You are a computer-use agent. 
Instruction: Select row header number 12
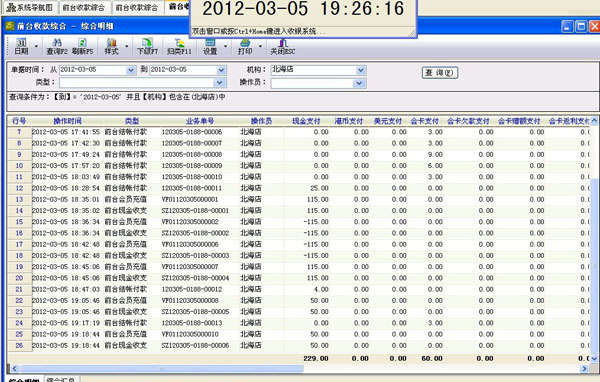(19, 188)
